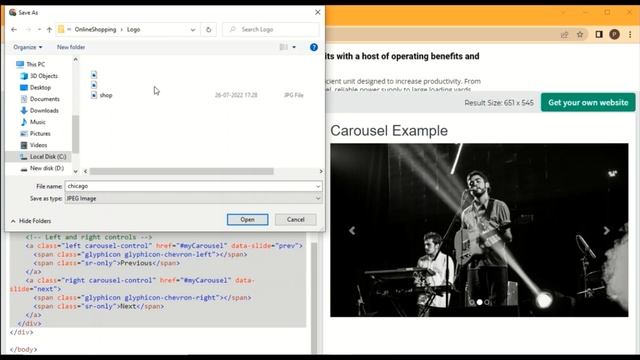This screenshot has width=640, height=360.
Task: Bookmark this page with star icon
Action: point(580,35)
